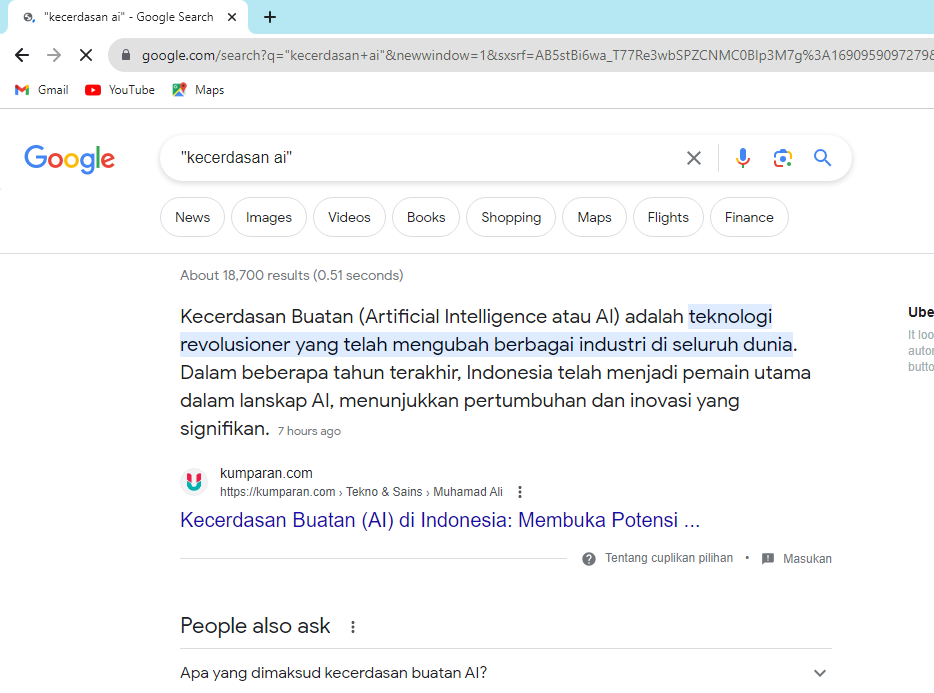The image size is (934, 693).
Task: Open kumparan result options menu
Action: click(x=520, y=492)
